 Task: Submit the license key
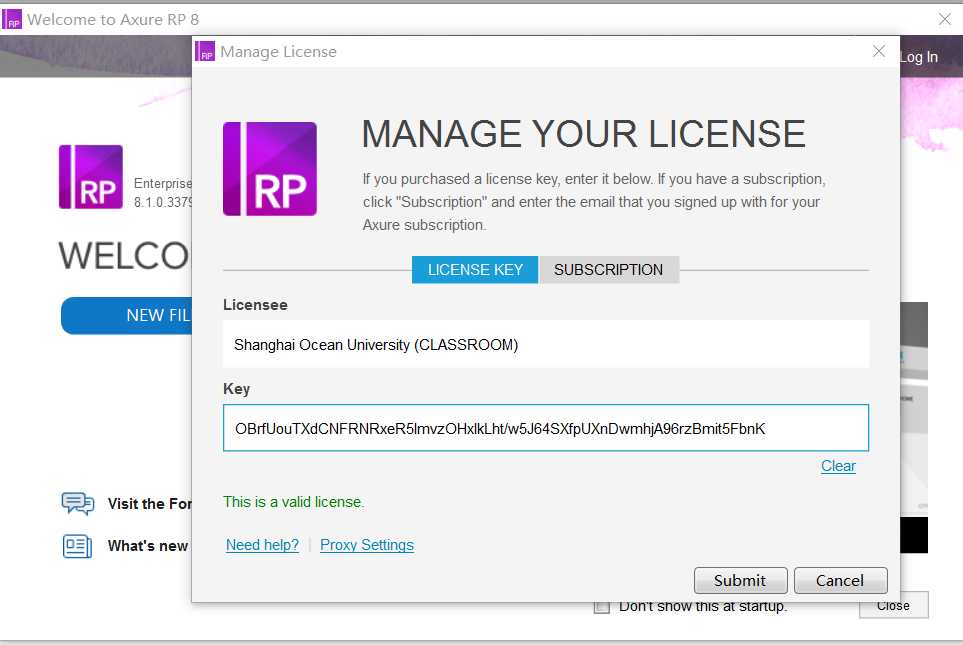pyautogui.click(x=740, y=580)
